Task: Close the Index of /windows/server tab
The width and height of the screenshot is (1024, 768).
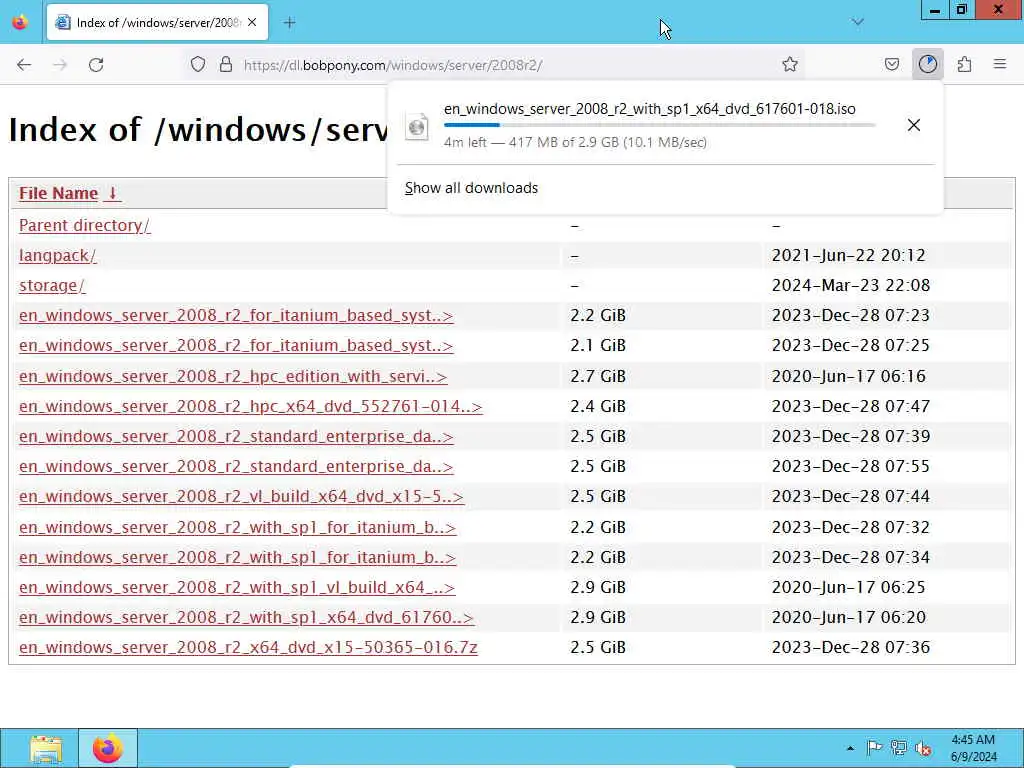Action: (x=252, y=23)
